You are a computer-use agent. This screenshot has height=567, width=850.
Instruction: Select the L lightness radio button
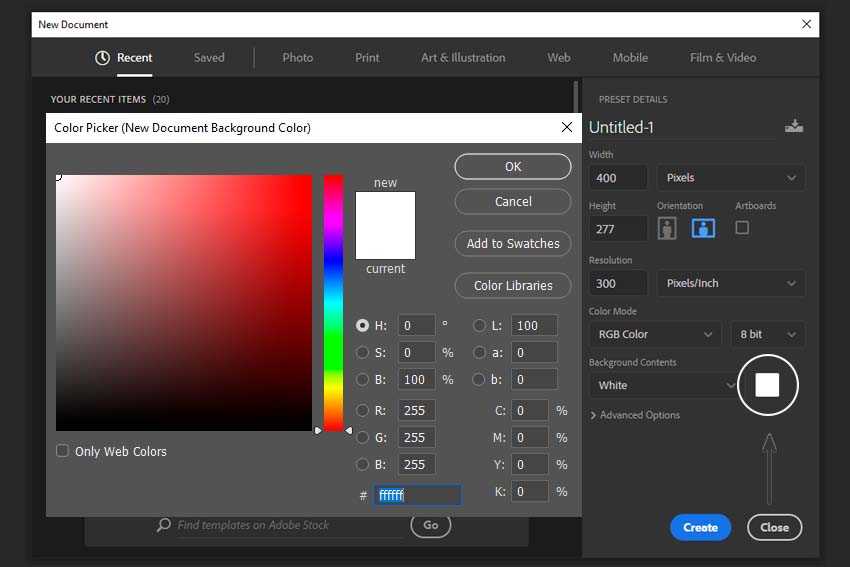click(479, 325)
